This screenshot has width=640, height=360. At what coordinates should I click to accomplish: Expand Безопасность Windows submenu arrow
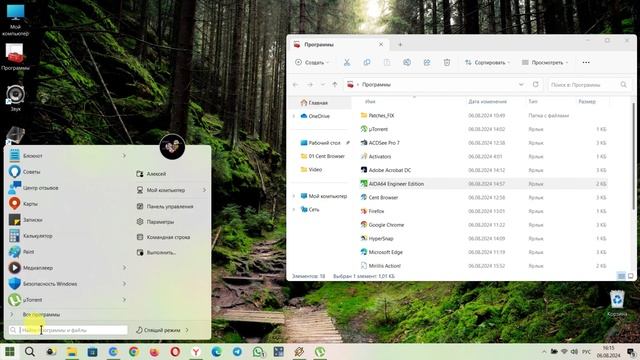pyautogui.click(x=124, y=284)
